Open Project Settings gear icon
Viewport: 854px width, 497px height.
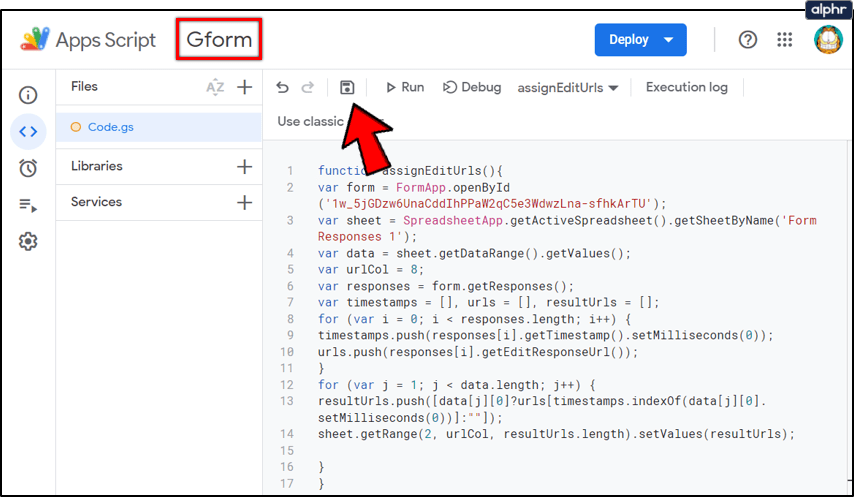(28, 241)
